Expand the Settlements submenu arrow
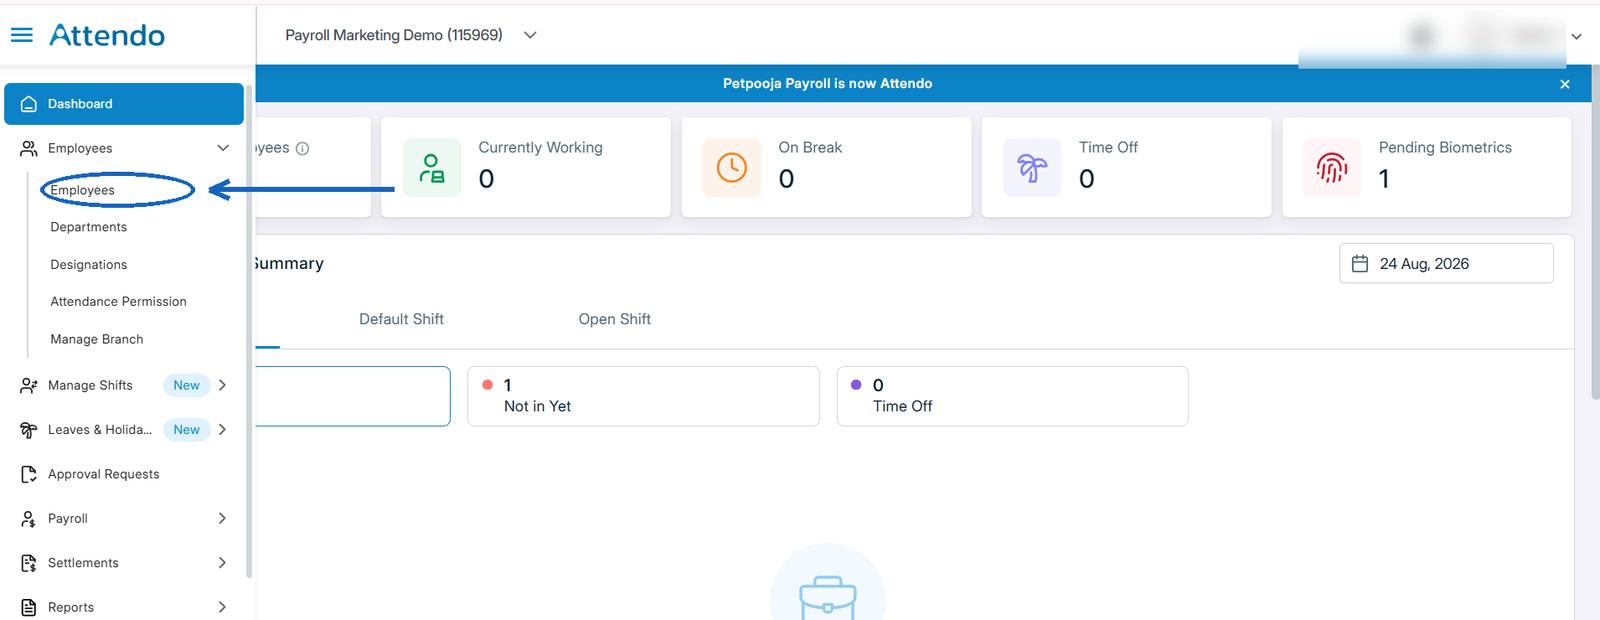 [x=222, y=563]
